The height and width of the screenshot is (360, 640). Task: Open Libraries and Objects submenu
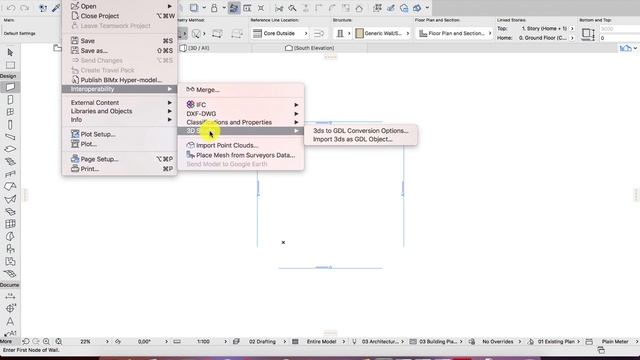tap(119, 111)
